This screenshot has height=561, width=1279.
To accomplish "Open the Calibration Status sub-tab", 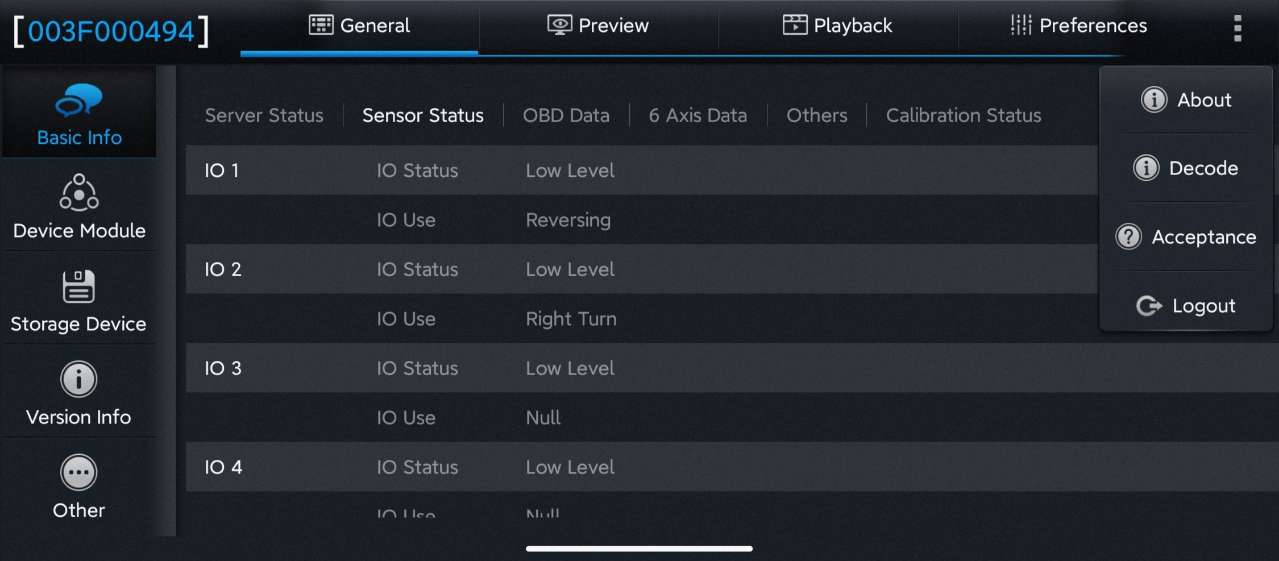I will tap(964, 116).
